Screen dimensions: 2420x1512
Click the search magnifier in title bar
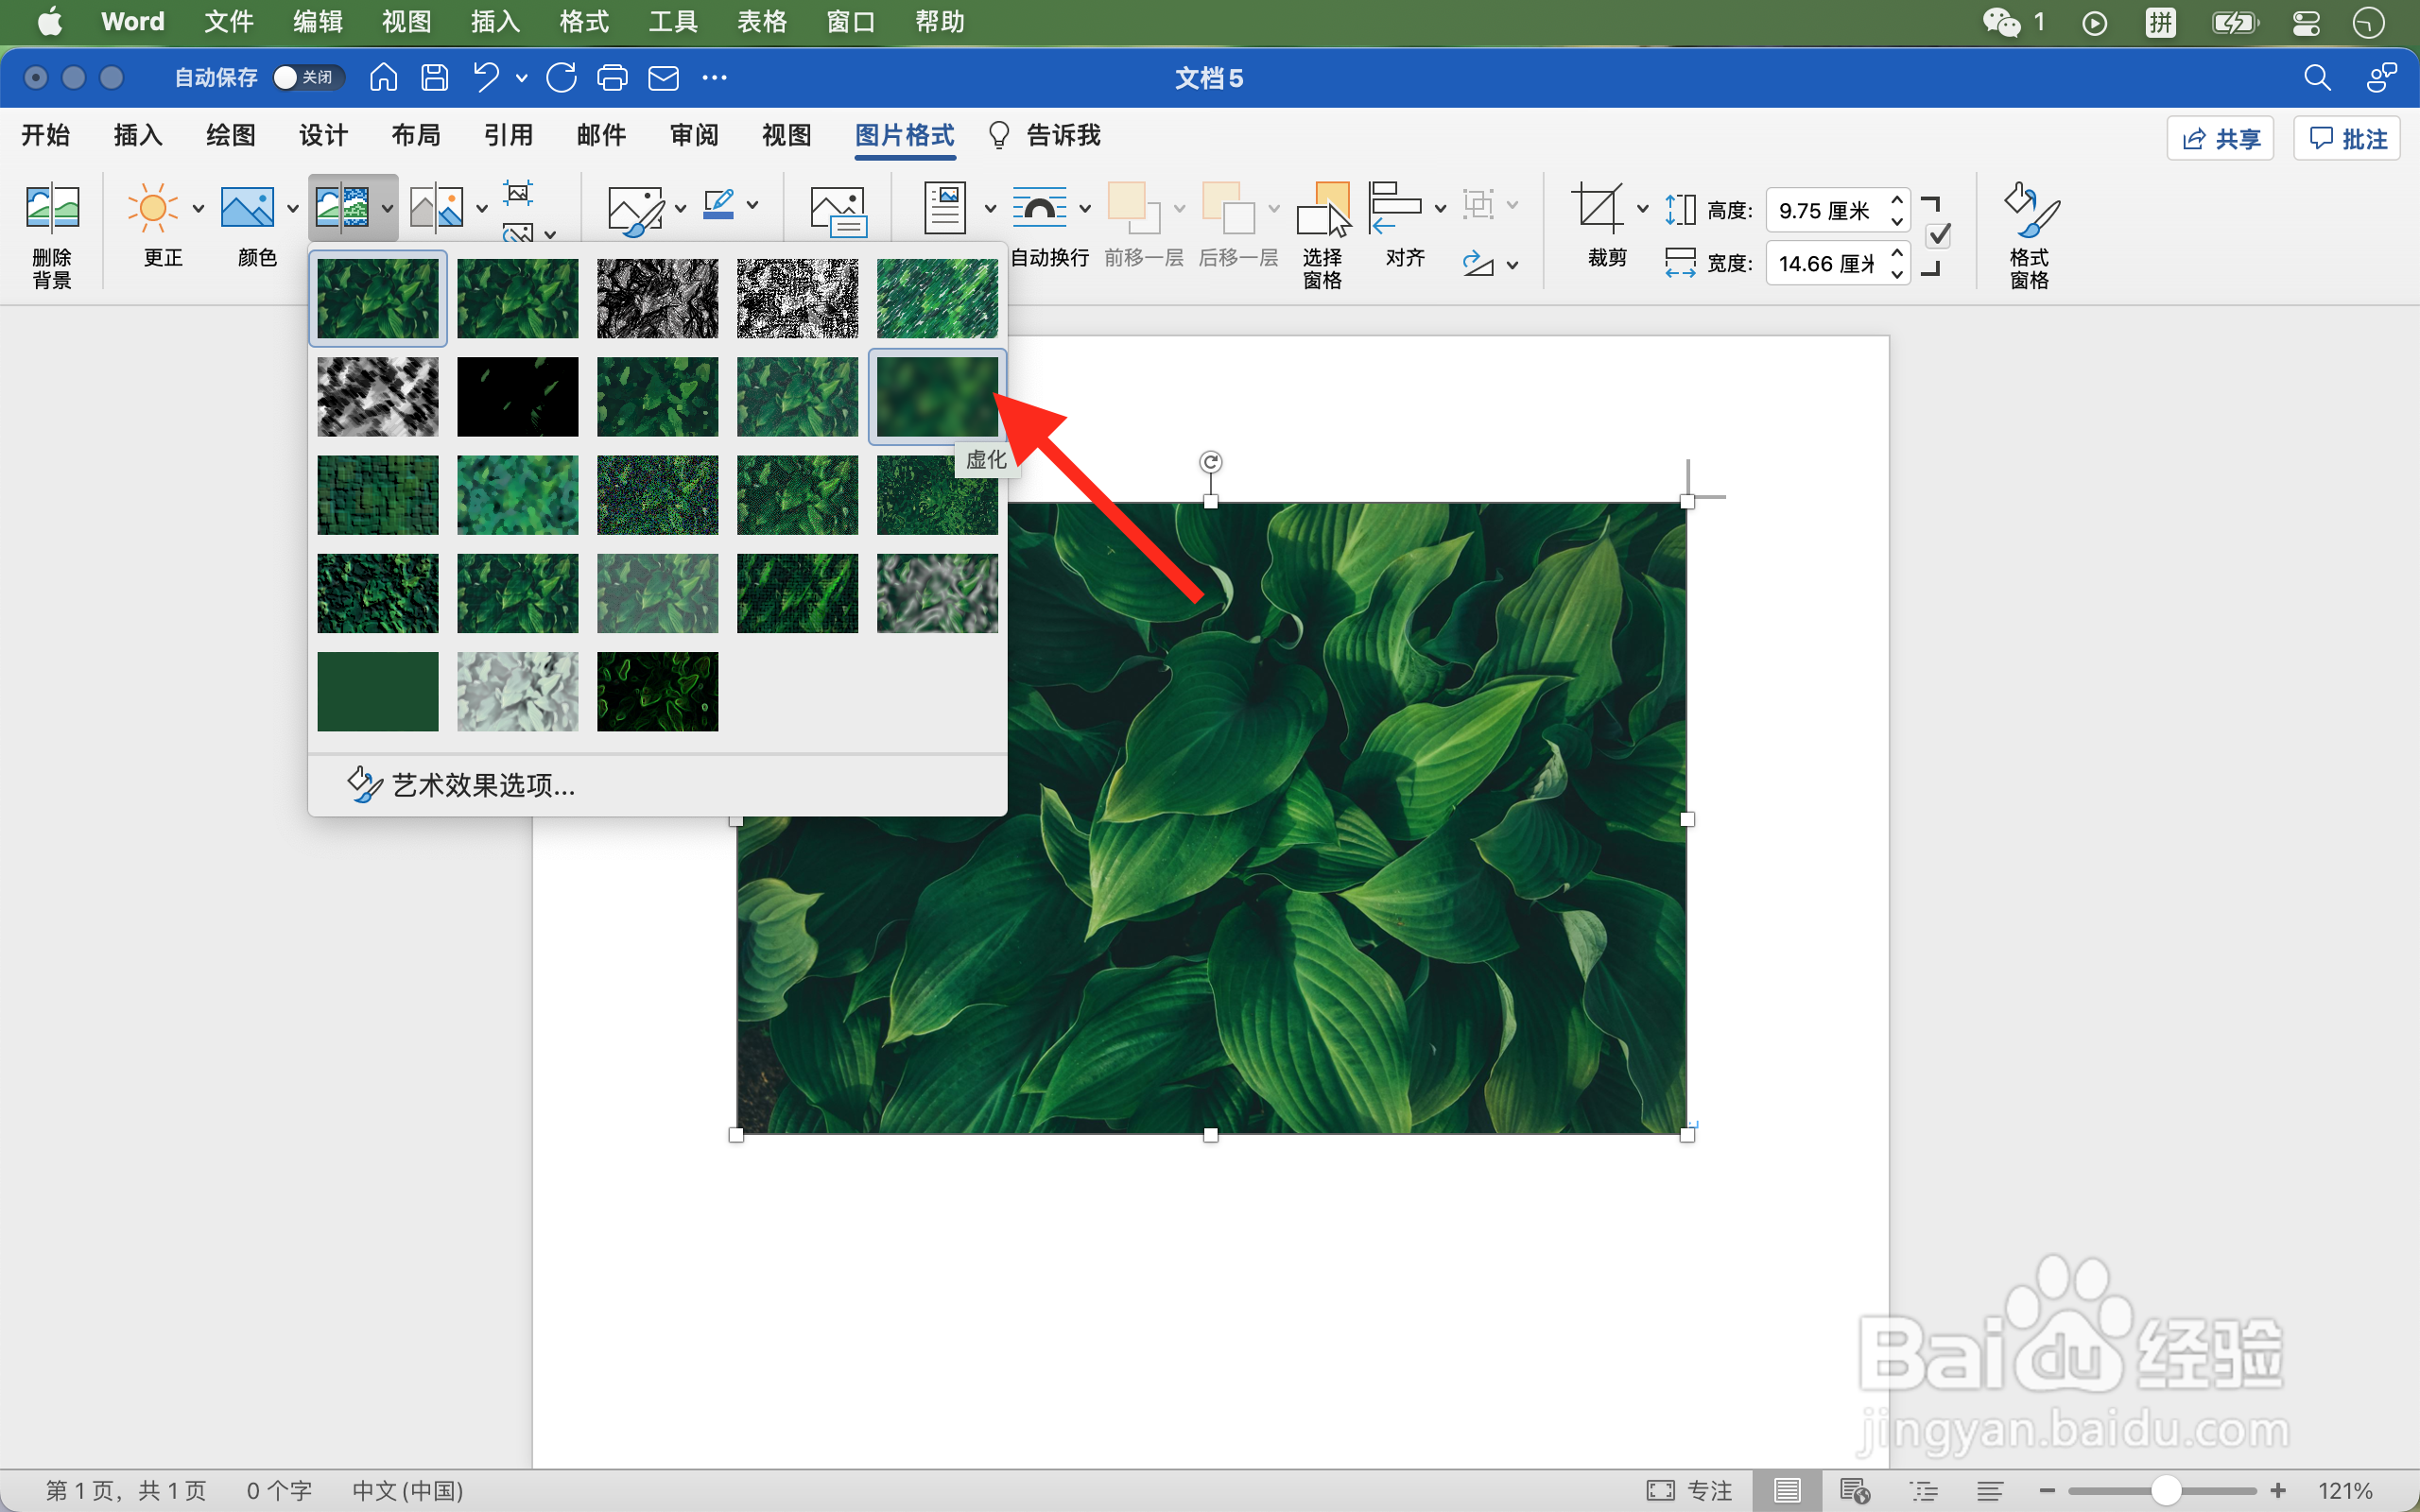click(x=2317, y=77)
